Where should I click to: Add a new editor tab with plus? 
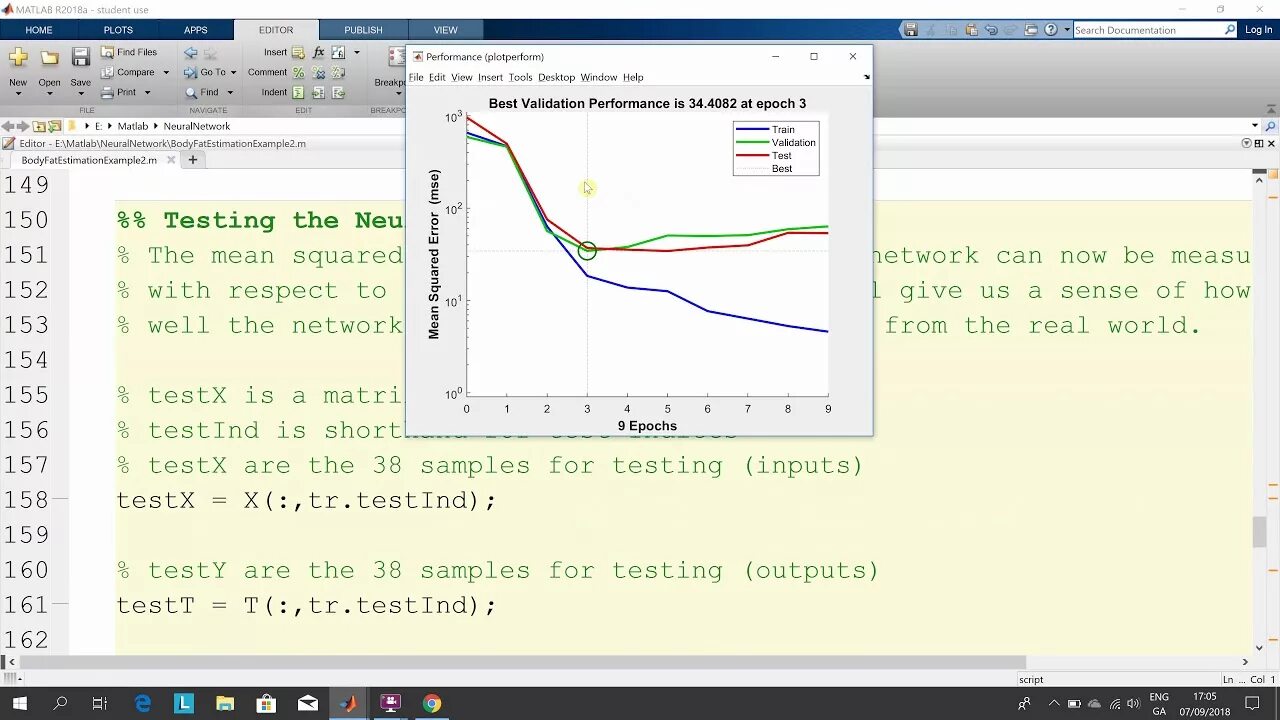click(x=192, y=160)
